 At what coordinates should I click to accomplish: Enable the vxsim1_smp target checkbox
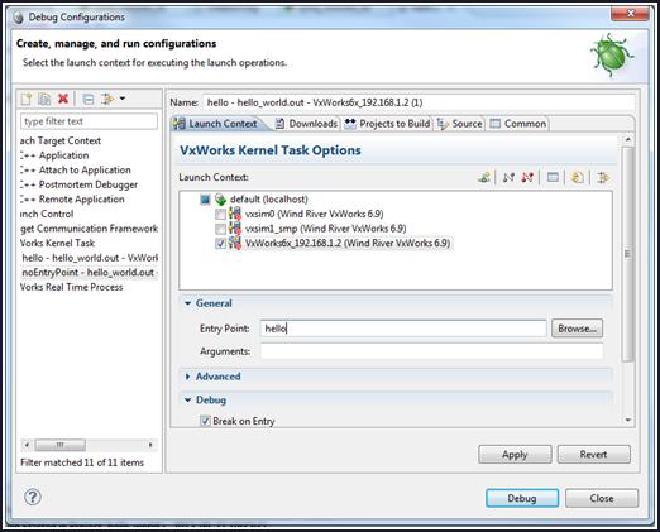pyautogui.click(x=220, y=229)
